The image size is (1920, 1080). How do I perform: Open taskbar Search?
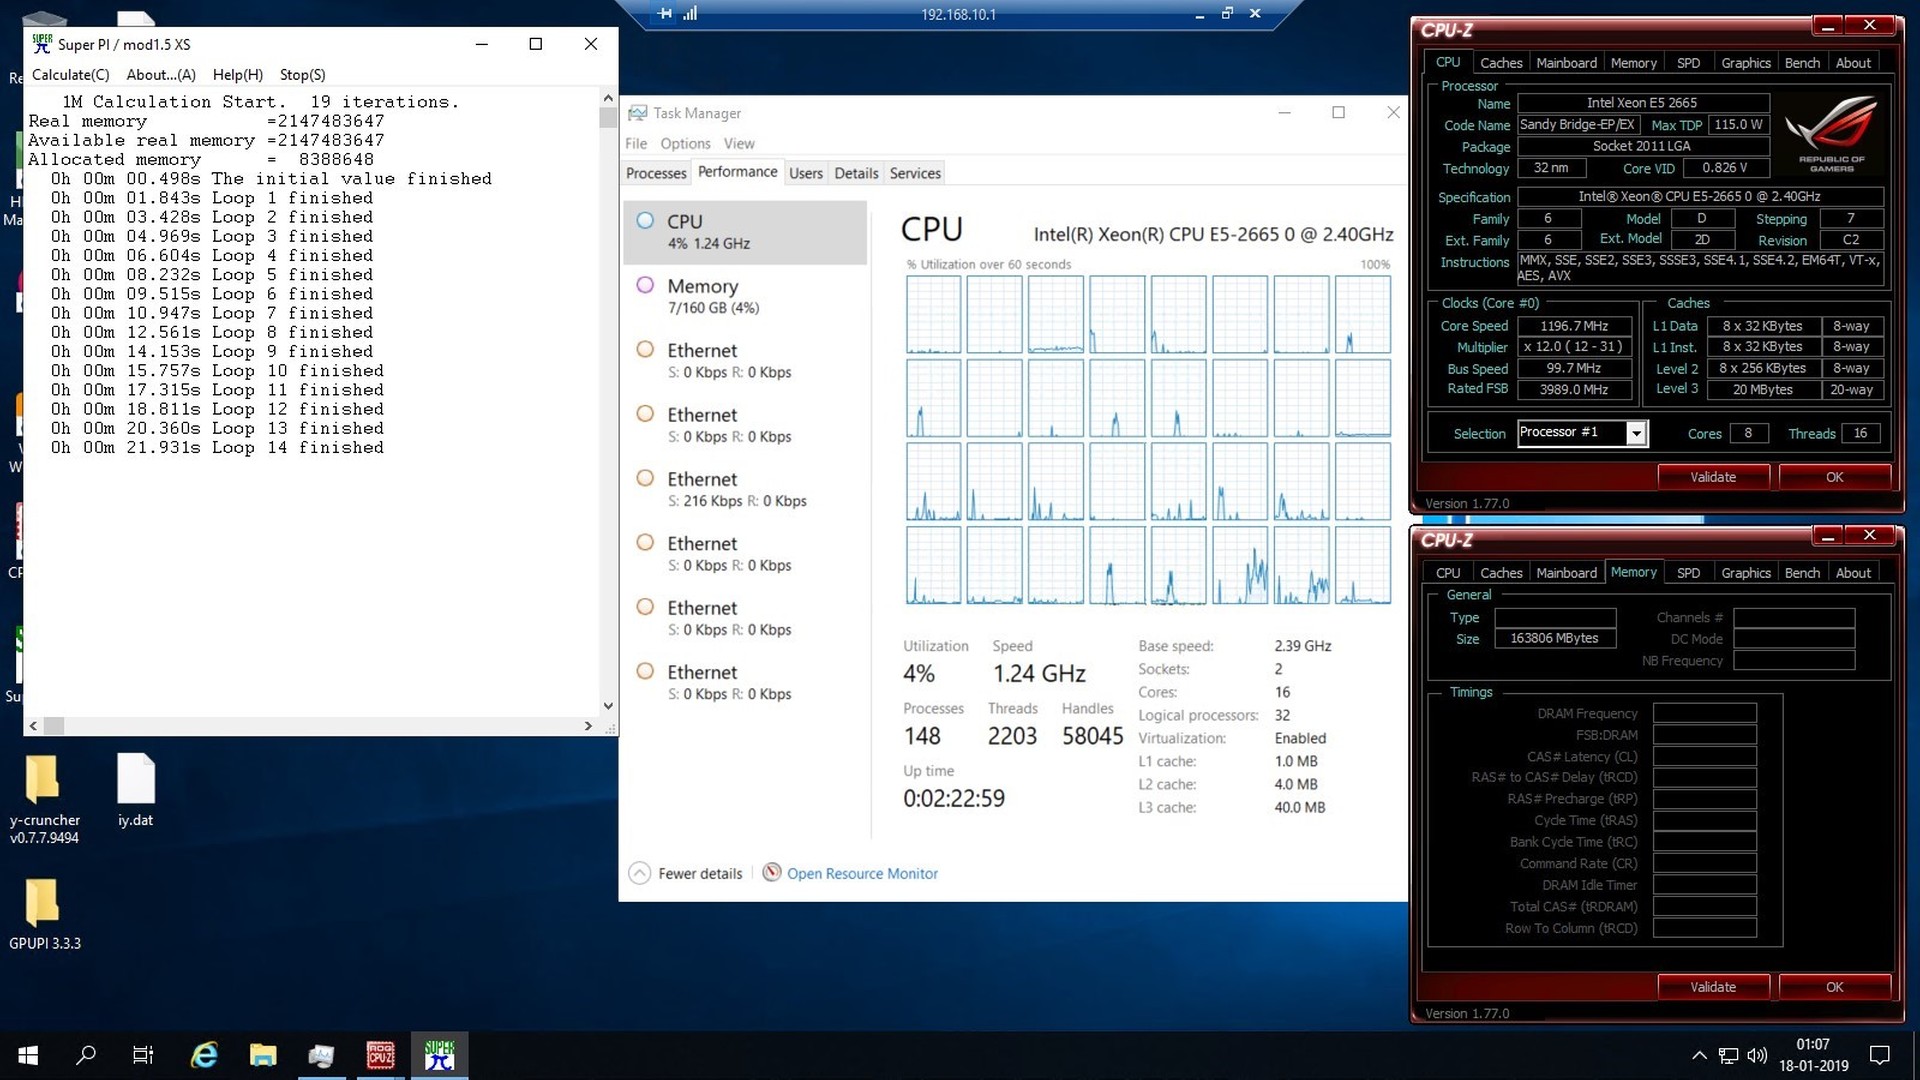86,1055
